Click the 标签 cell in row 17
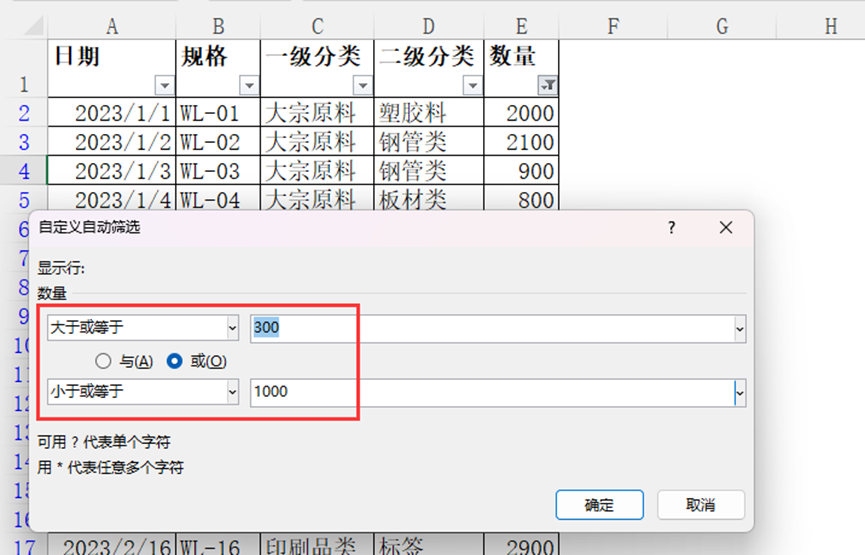Viewport: 865px width, 555px height. tap(429, 545)
